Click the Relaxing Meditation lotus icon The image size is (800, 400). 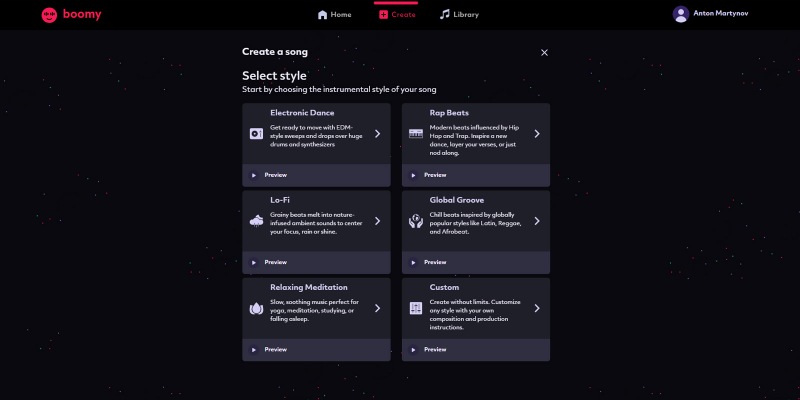[256, 308]
